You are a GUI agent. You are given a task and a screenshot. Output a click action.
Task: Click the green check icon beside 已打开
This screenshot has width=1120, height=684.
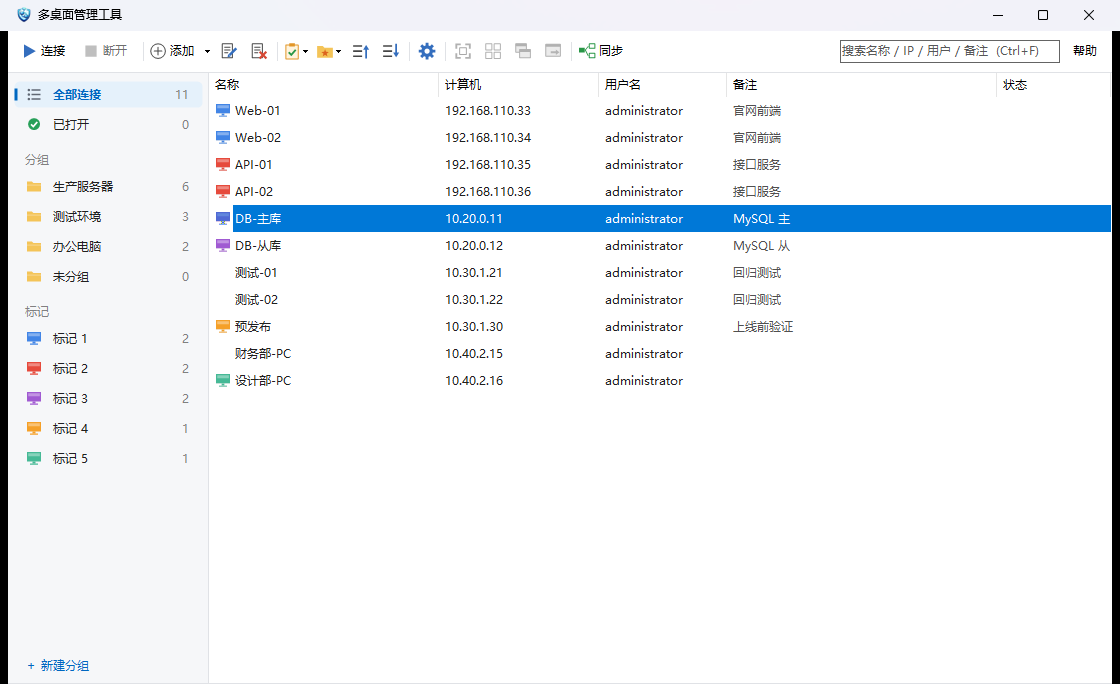pos(34,124)
